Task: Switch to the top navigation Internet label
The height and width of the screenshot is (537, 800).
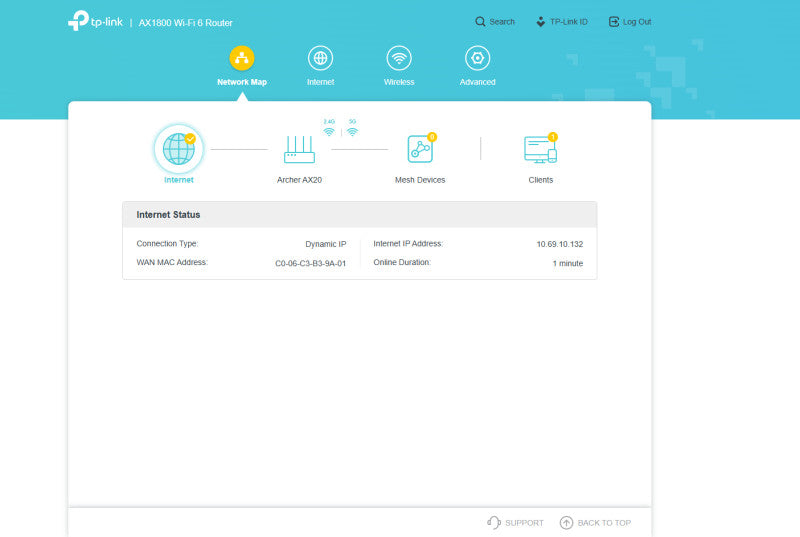Action: [320, 82]
